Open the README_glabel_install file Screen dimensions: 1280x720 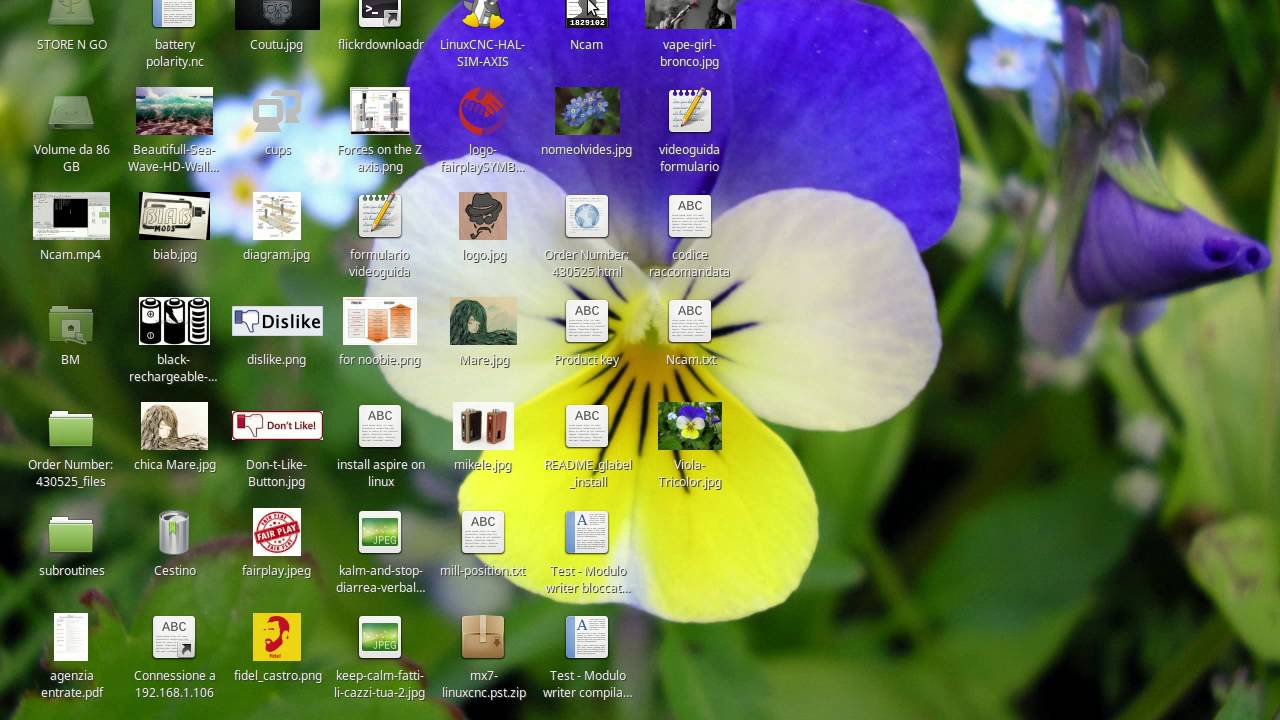(586, 426)
